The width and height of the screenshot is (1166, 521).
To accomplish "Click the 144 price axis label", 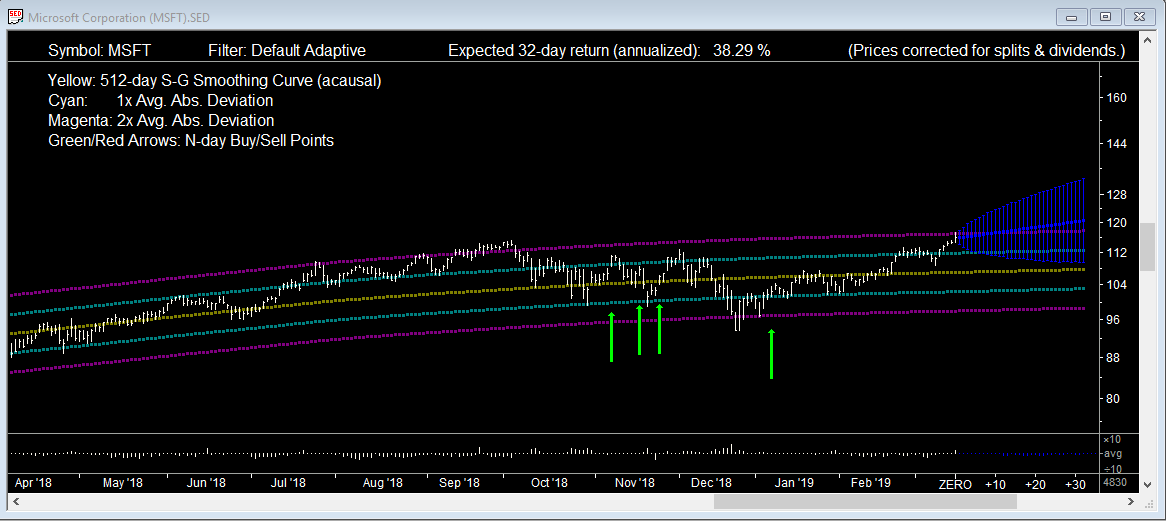I will pos(1118,143).
